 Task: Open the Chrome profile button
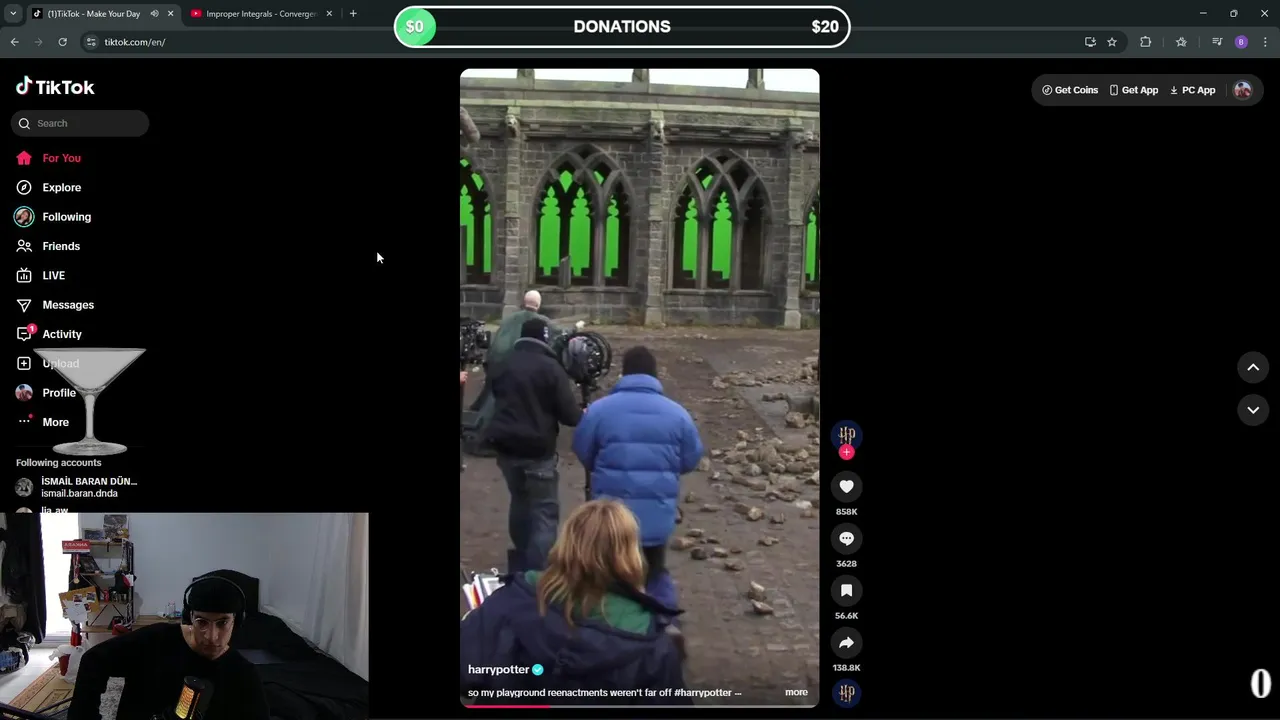(1241, 42)
